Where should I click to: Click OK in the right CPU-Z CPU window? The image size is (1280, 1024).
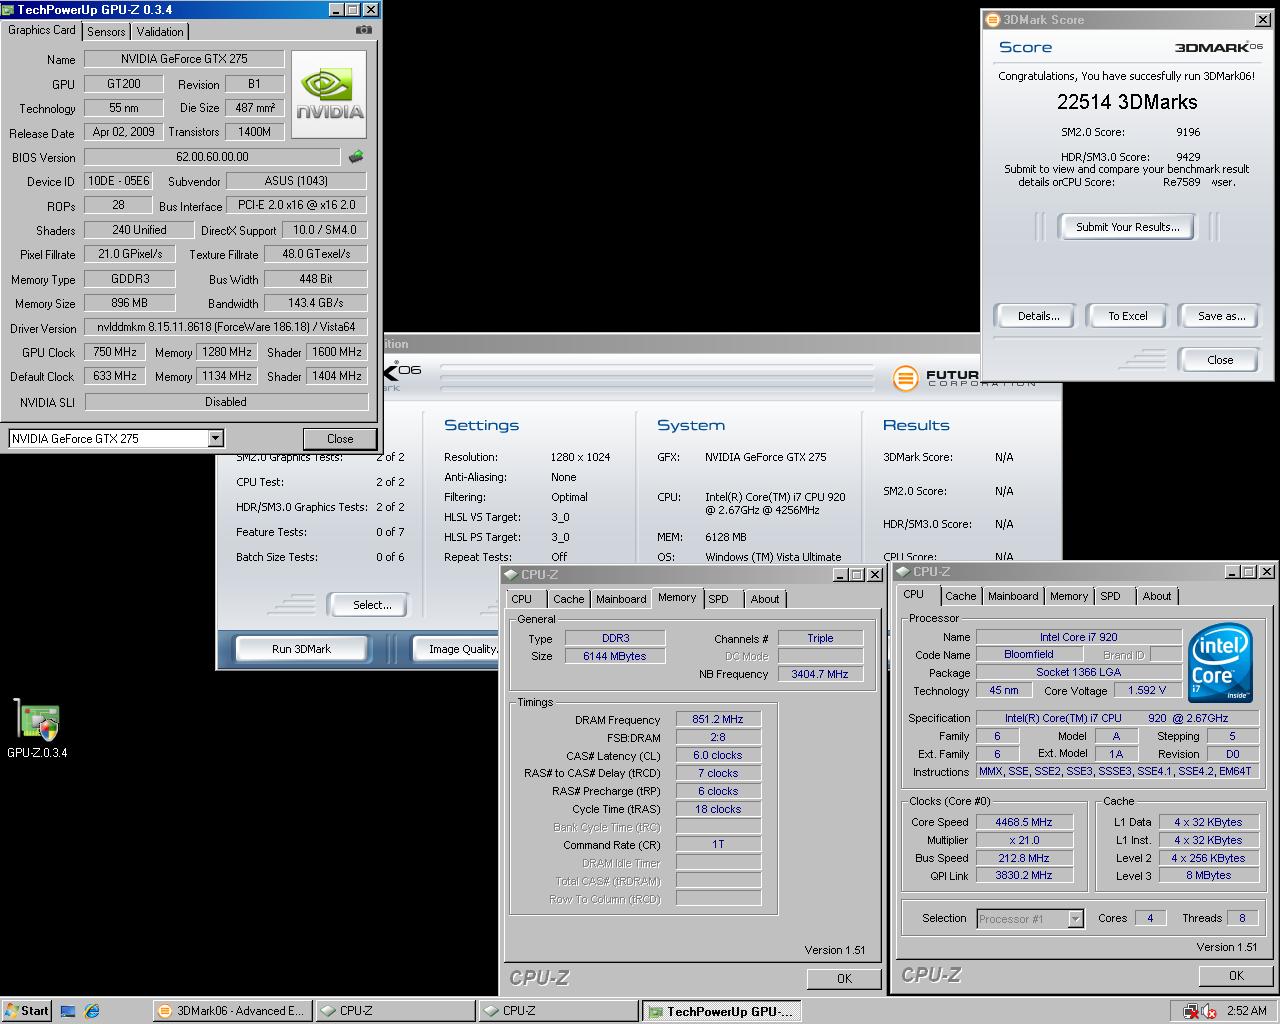click(1236, 976)
